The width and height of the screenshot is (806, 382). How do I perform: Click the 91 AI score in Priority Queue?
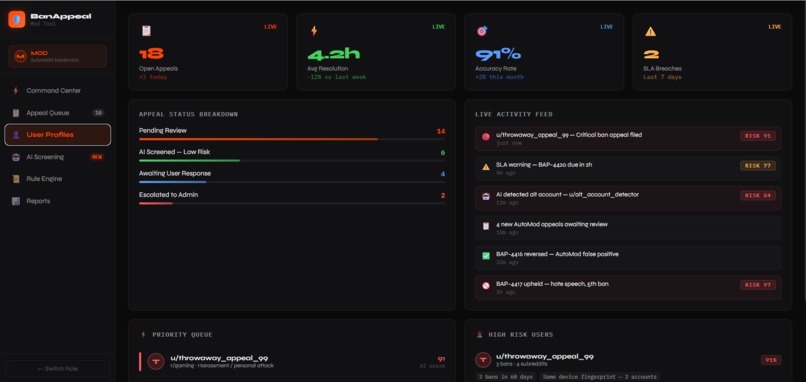point(441,359)
